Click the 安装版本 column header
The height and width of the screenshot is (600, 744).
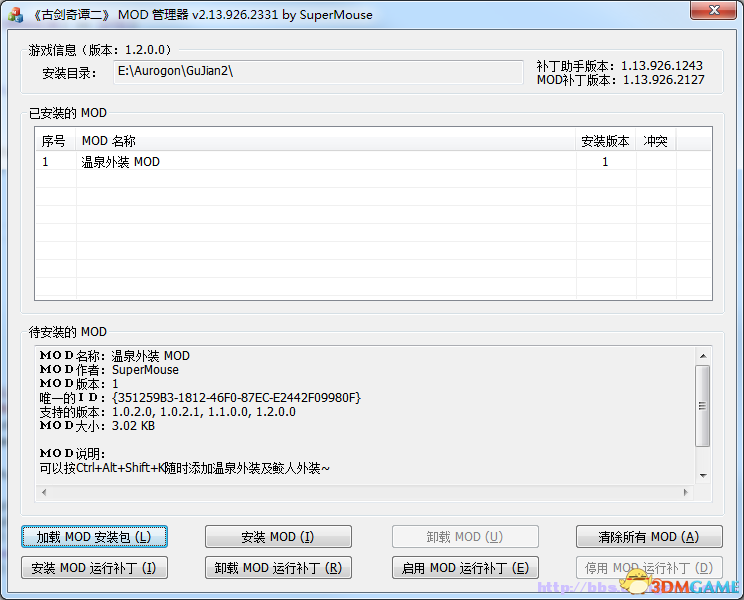(x=605, y=141)
